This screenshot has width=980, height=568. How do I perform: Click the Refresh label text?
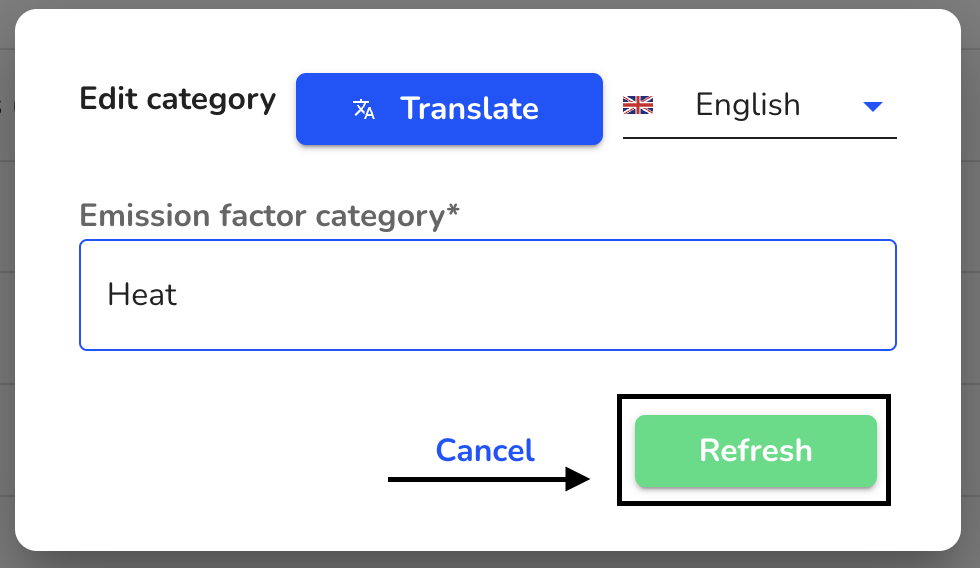point(756,451)
